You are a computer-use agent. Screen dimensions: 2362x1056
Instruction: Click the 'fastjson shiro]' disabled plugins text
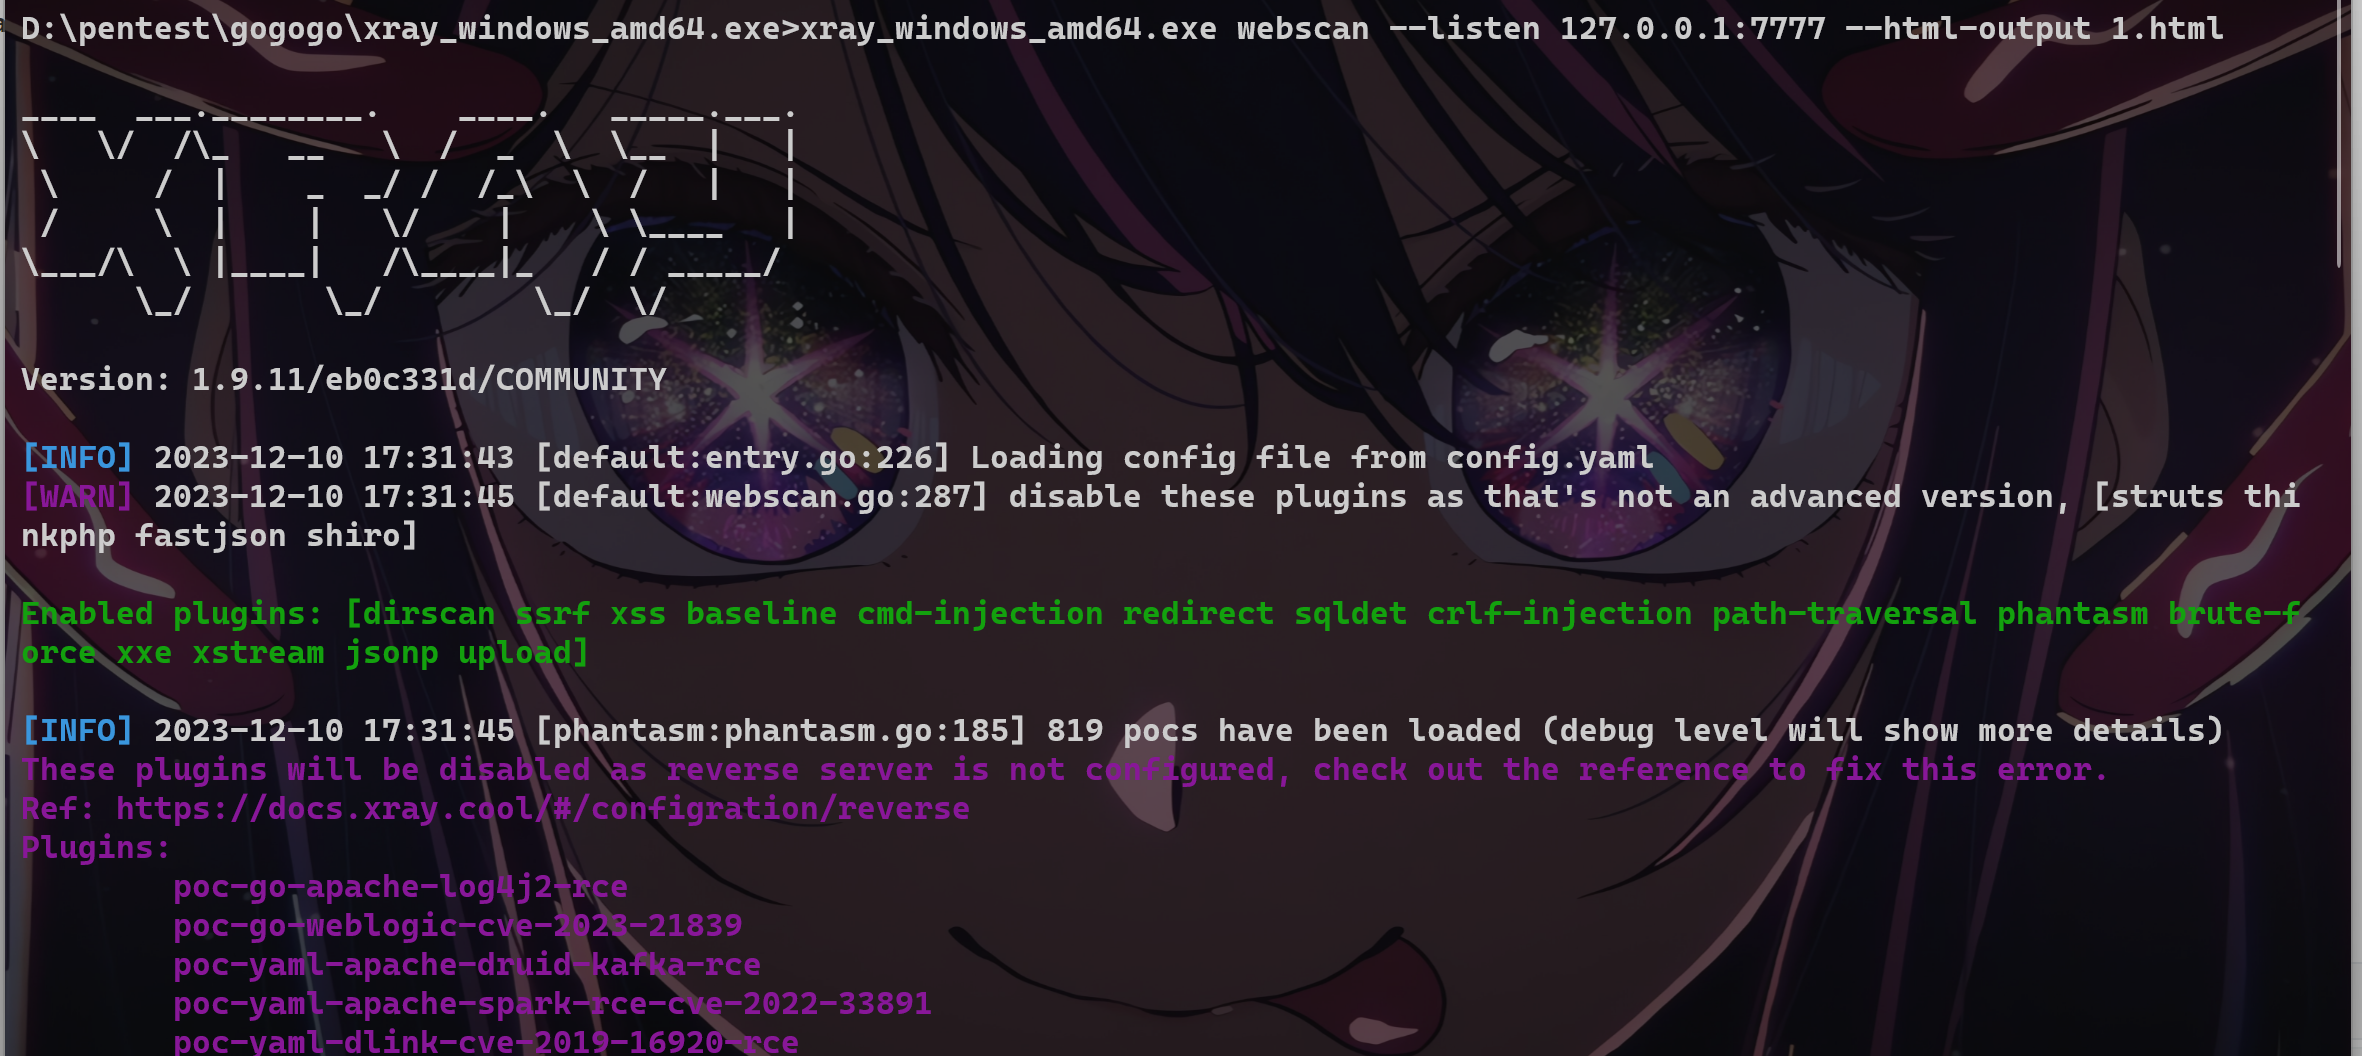[x=276, y=535]
